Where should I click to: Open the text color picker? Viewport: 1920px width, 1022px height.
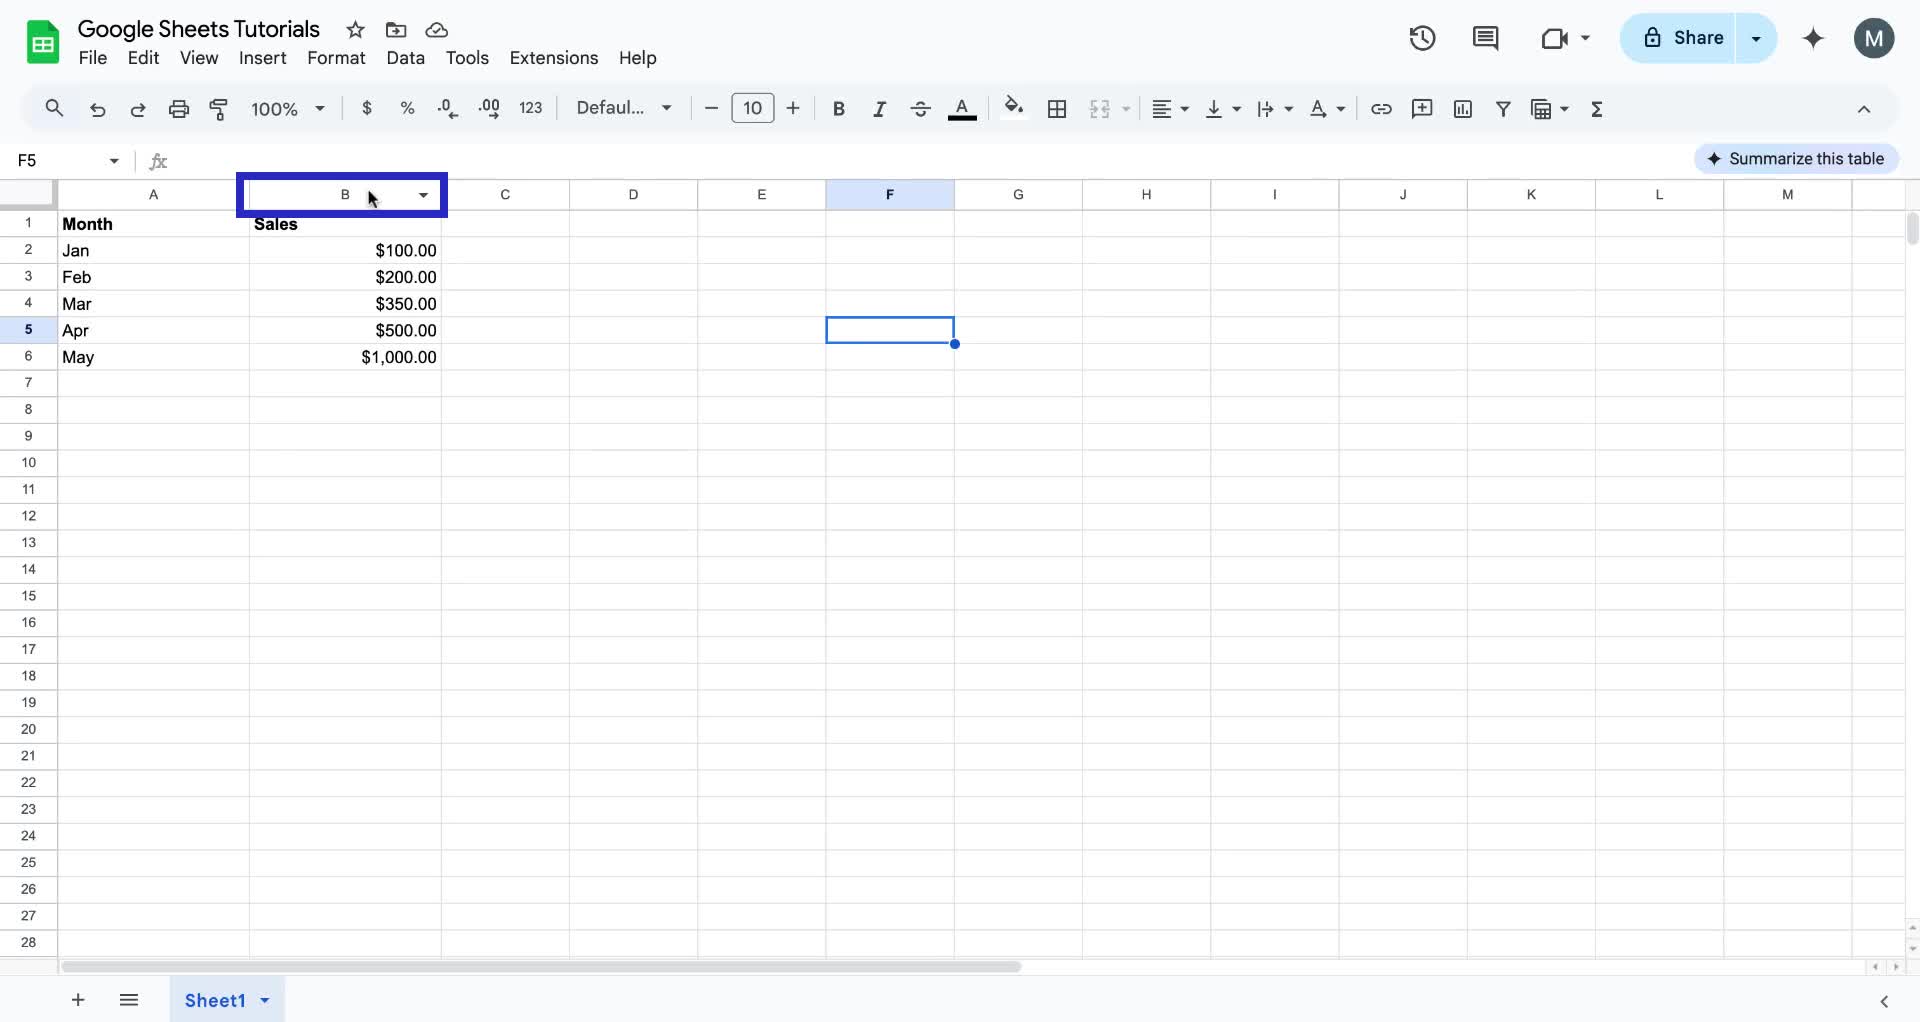[961, 108]
